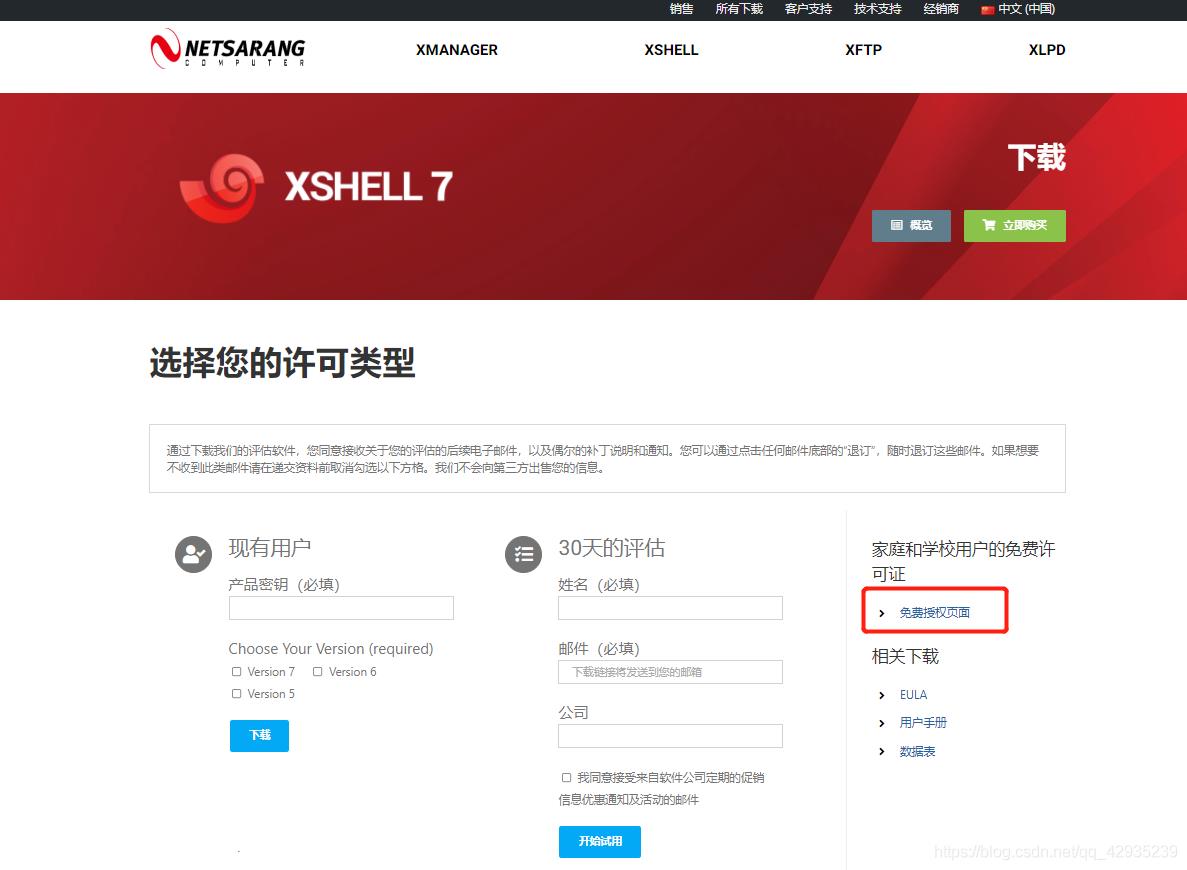
Task: Click the 30天的评估 section title
Action: pos(612,547)
